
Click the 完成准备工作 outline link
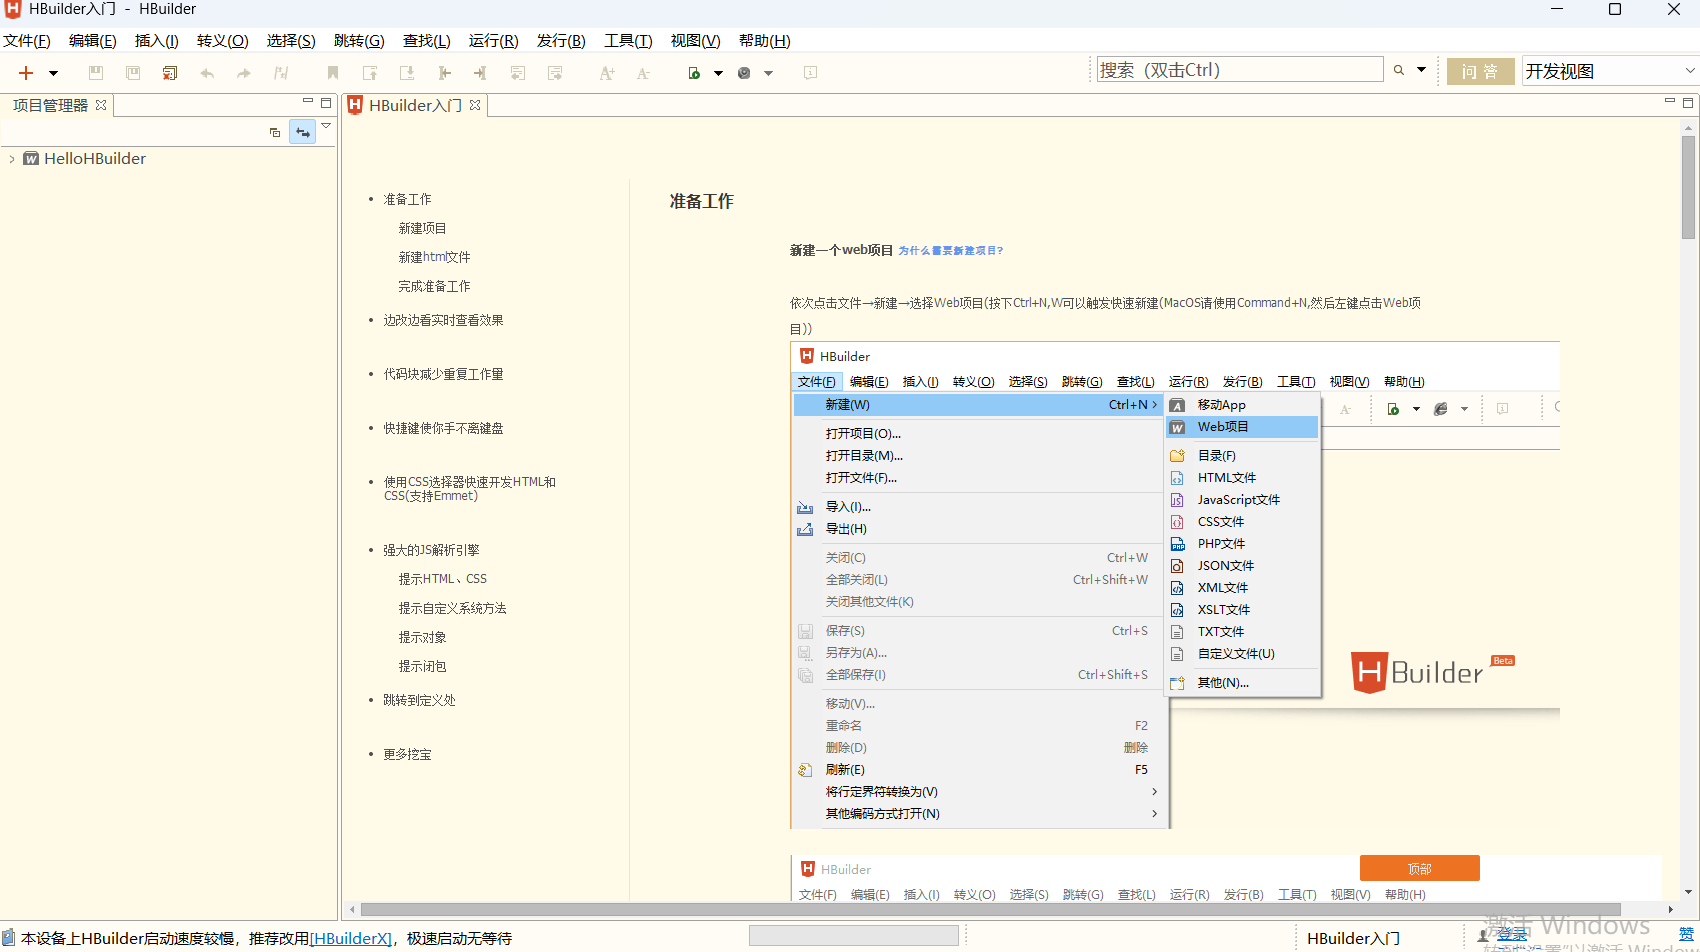pyautogui.click(x=434, y=287)
